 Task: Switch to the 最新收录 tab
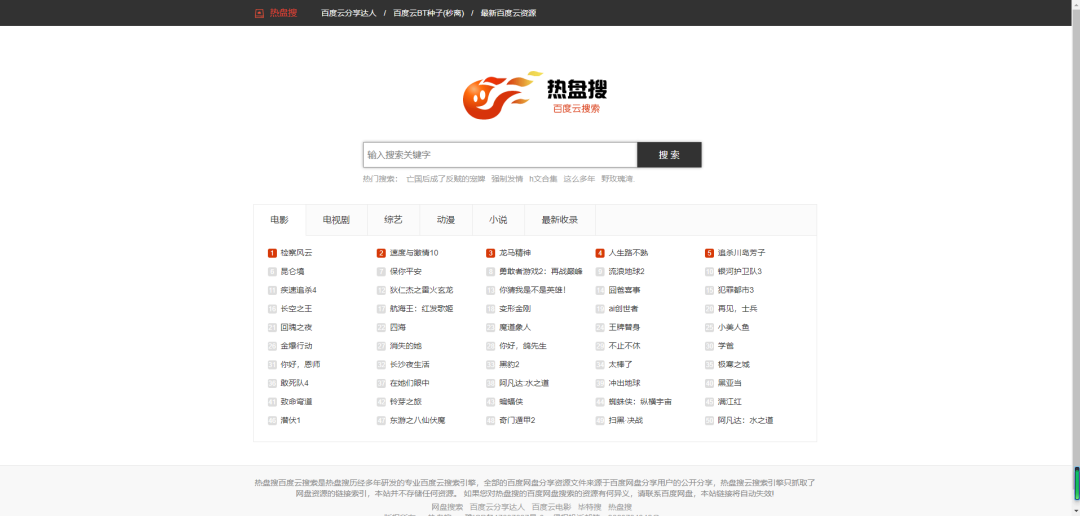click(x=559, y=220)
